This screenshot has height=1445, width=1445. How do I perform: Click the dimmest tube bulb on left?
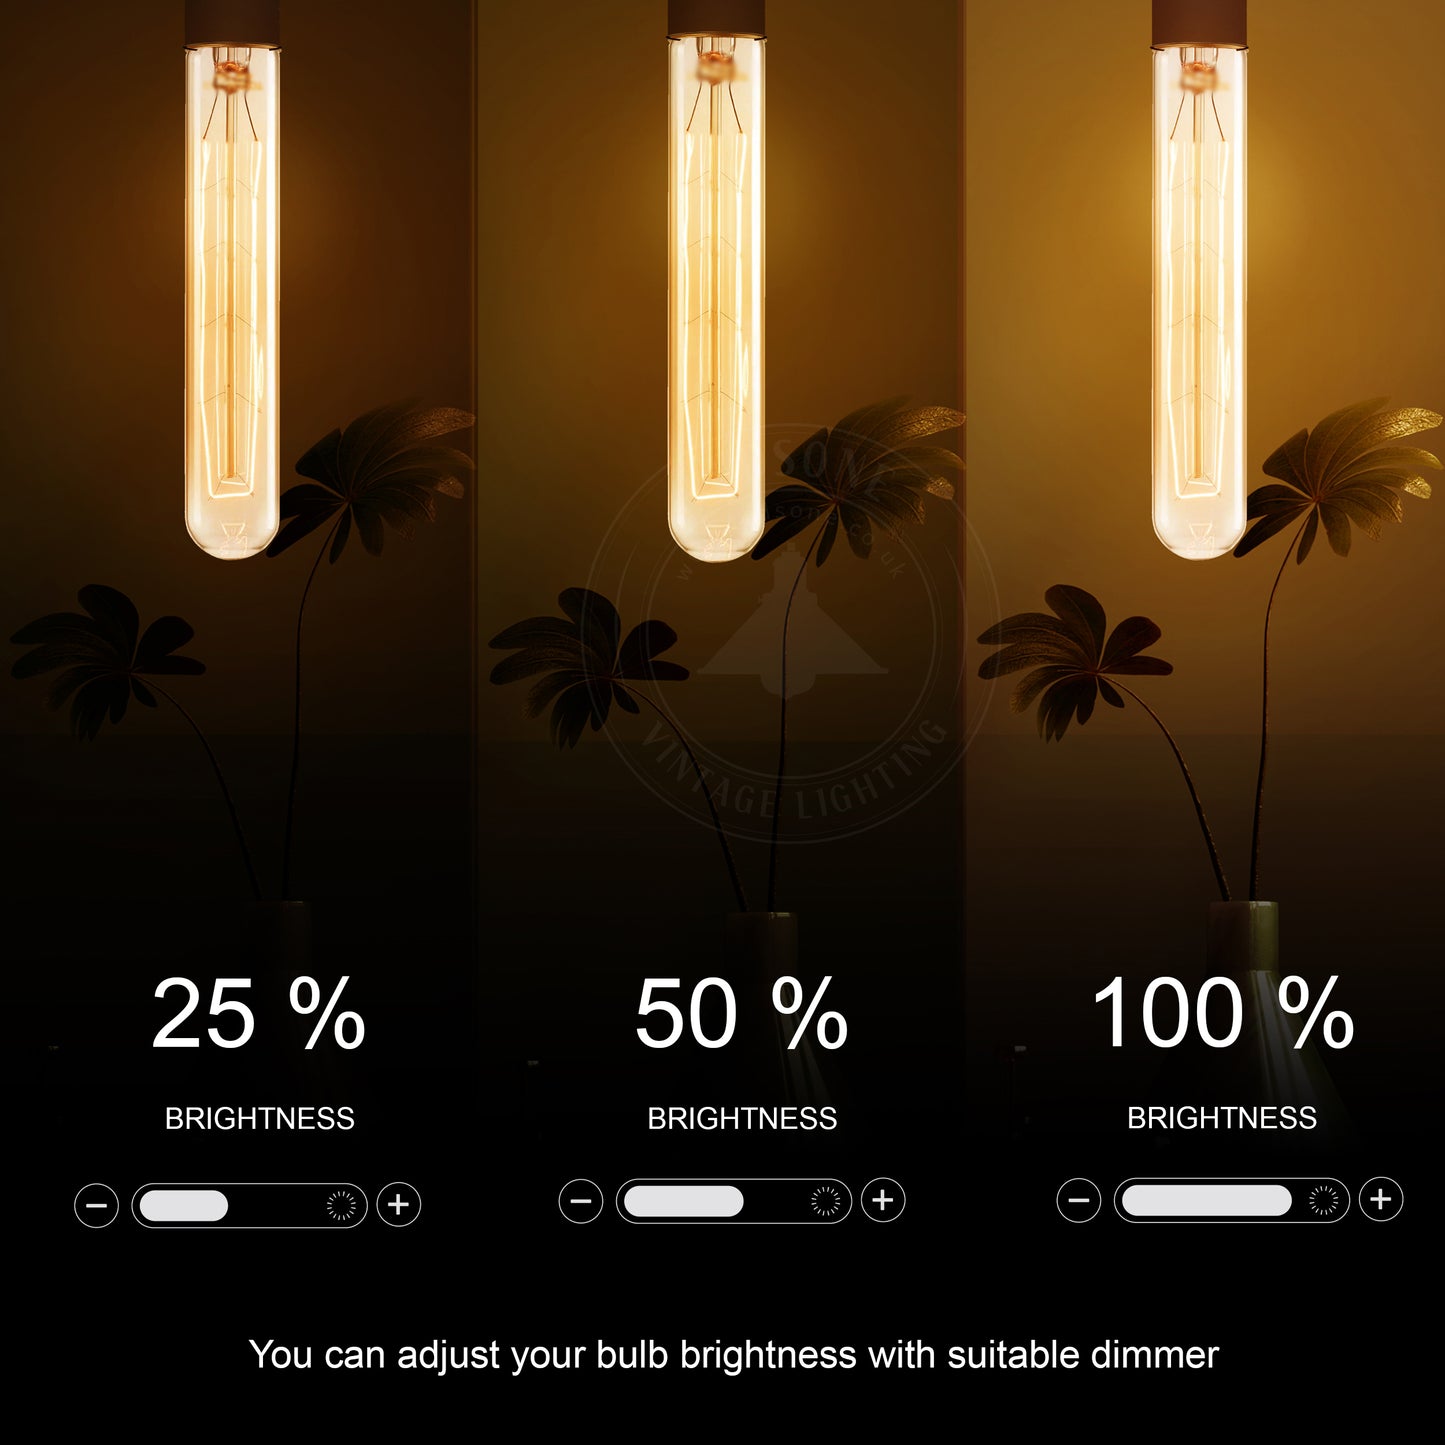pyautogui.click(x=231, y=300)
